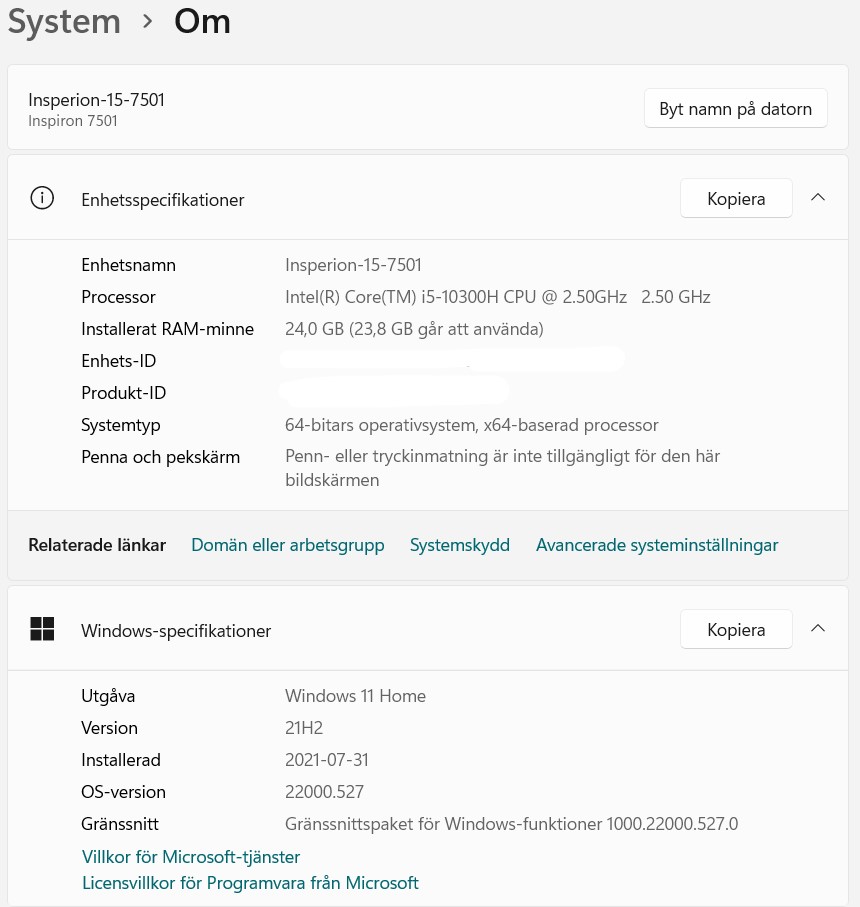Select the Gränssnittspaket för Windows-funktioner value

(x=511, y=824)
